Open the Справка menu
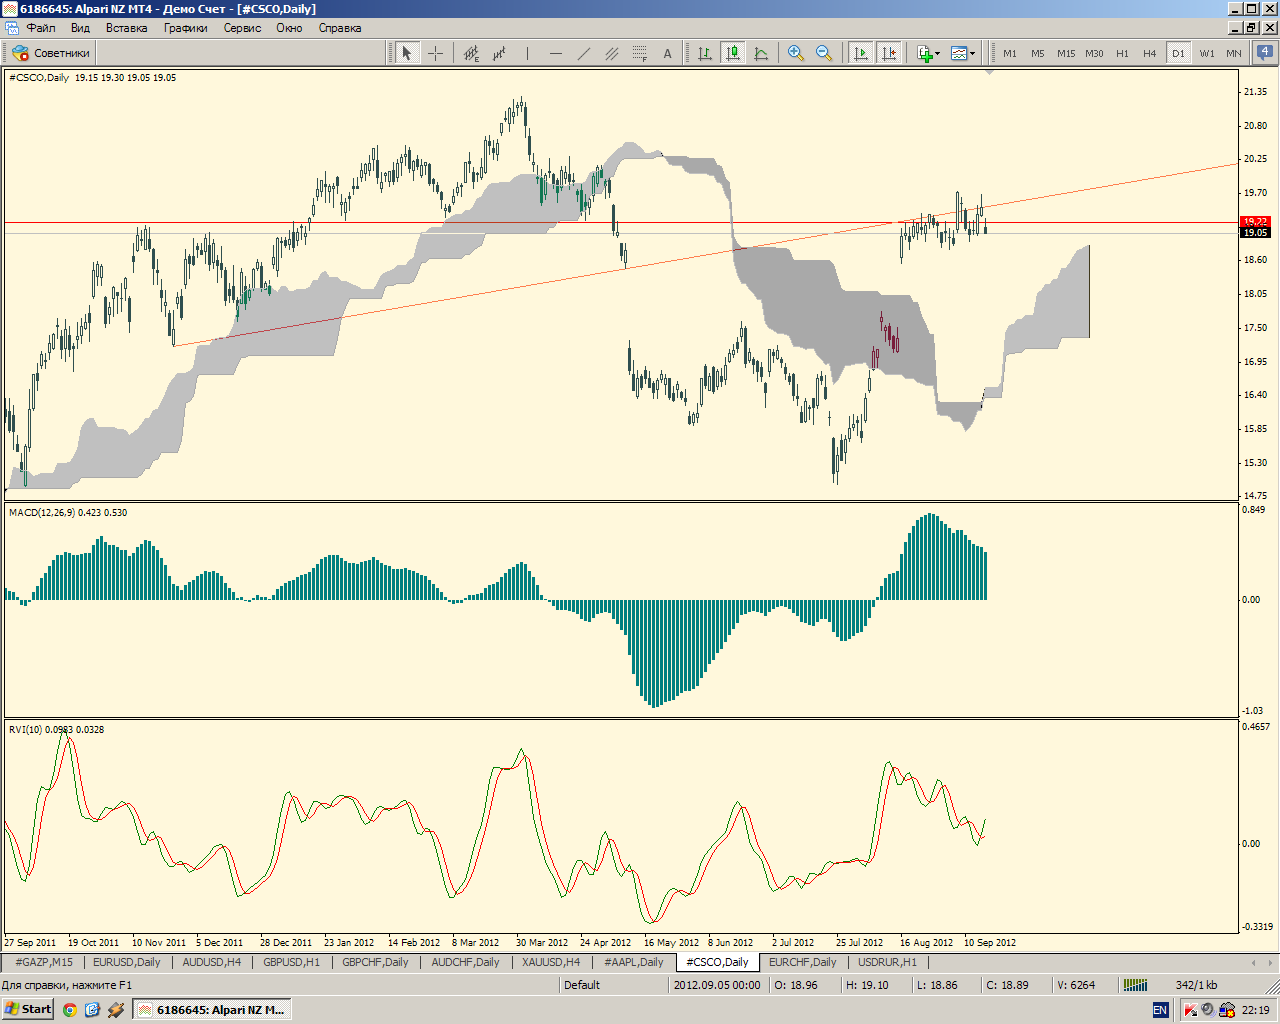1280x1024 pixels. point(340,28)
